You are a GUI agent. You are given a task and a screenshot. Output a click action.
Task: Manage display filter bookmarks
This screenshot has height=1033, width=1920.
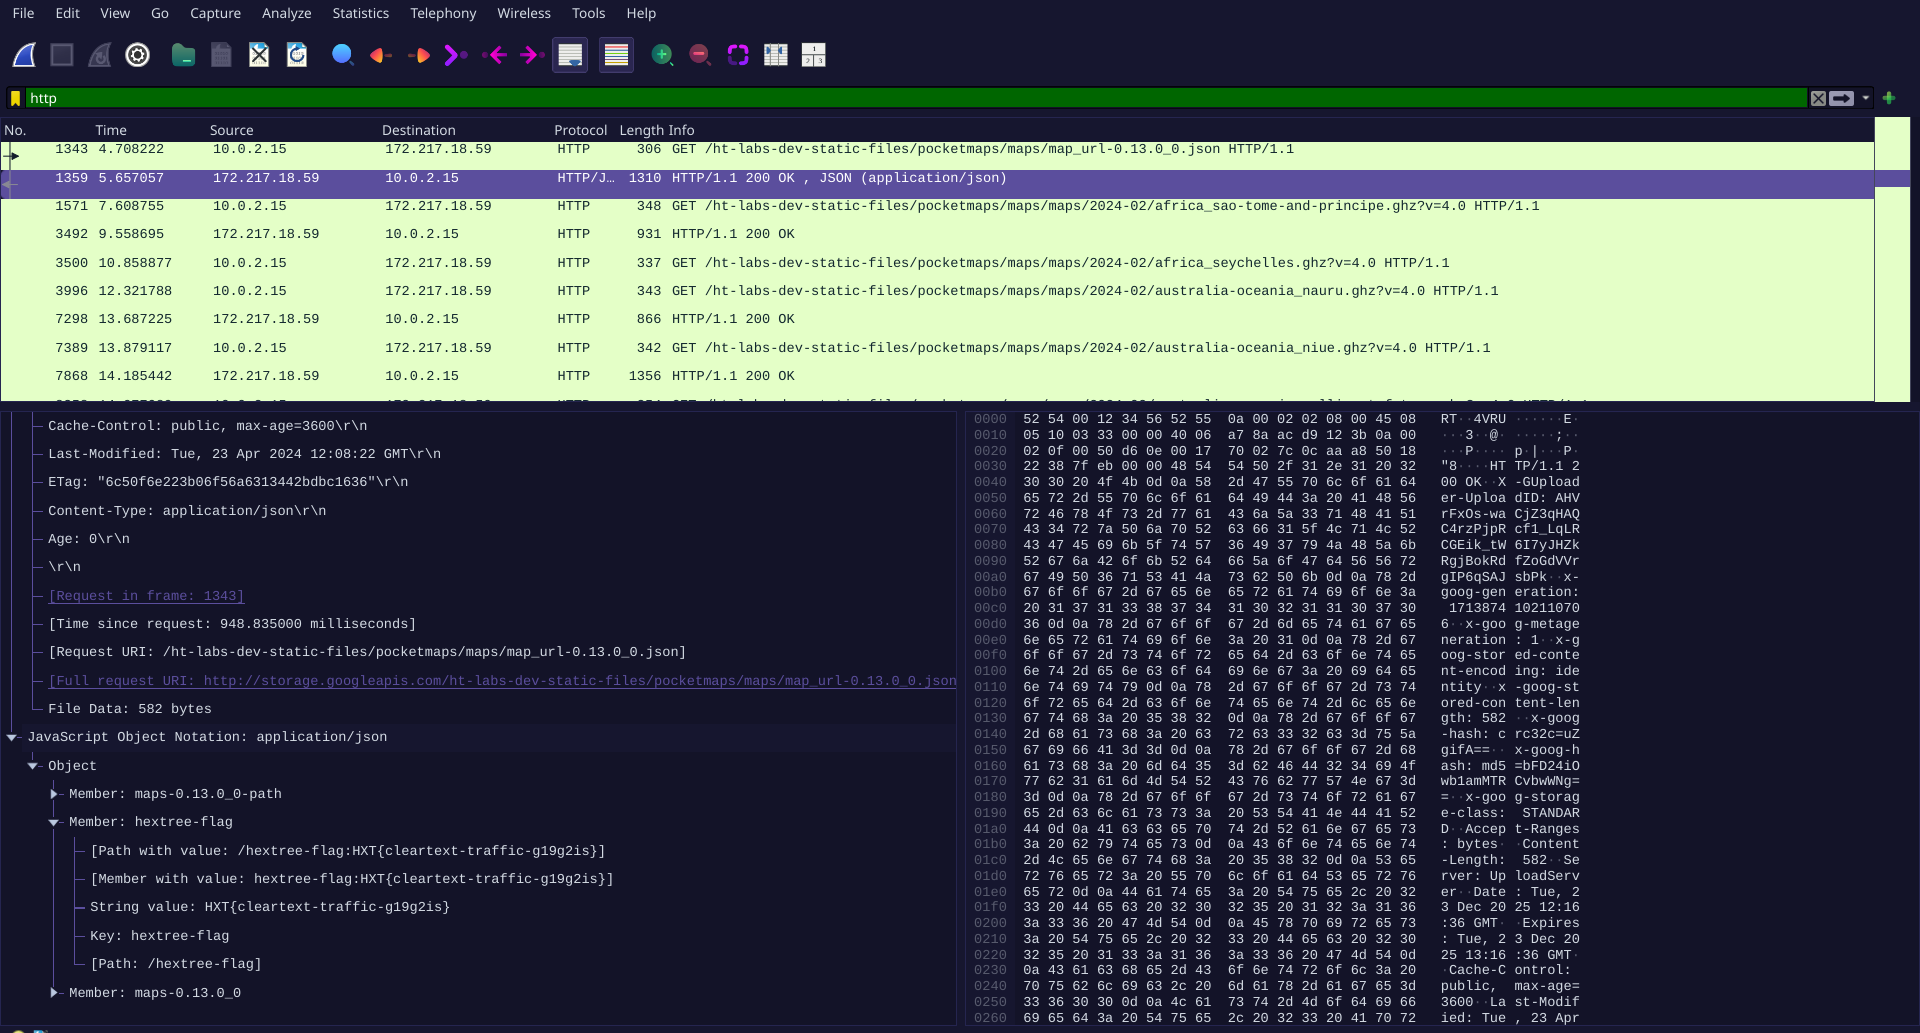coord(15,98)
